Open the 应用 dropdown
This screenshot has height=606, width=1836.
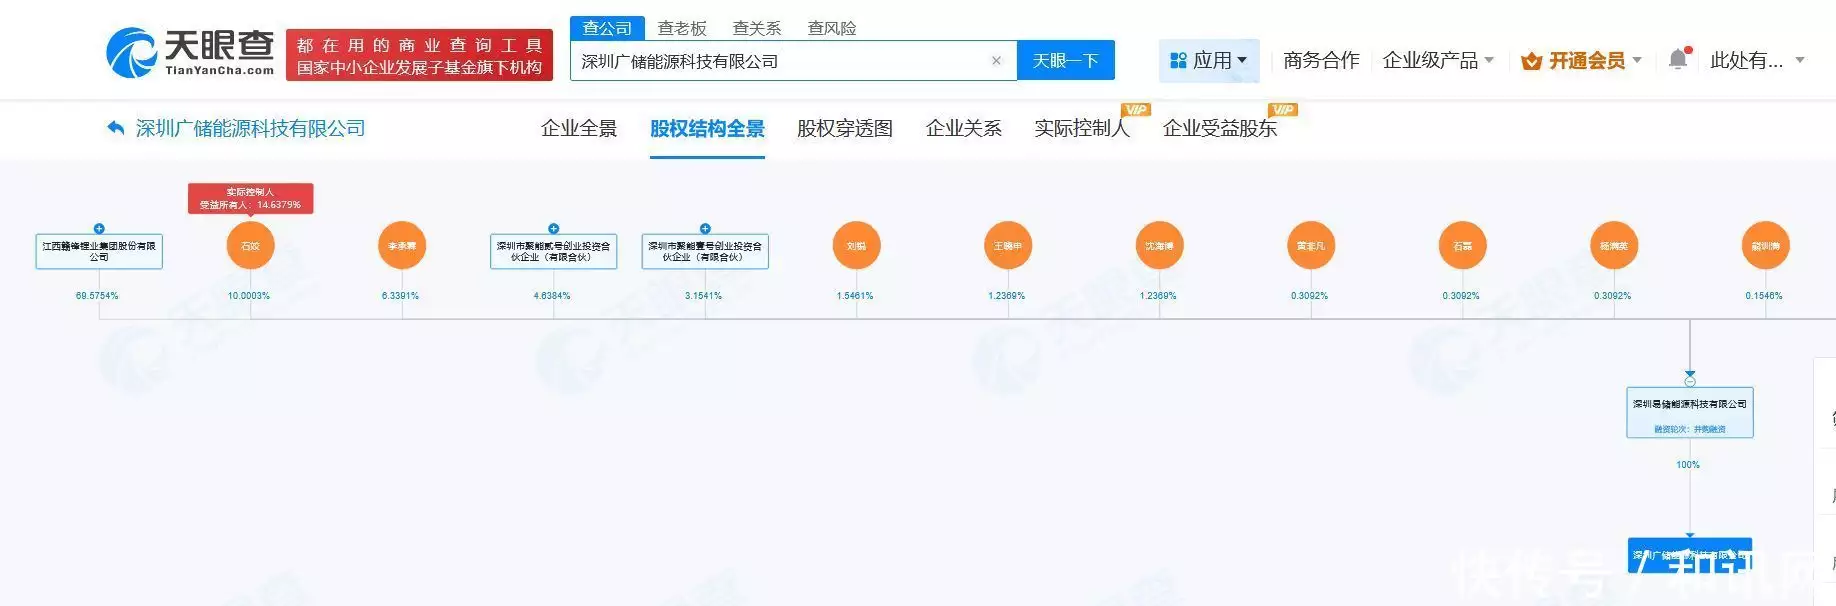click(1209, 61)
